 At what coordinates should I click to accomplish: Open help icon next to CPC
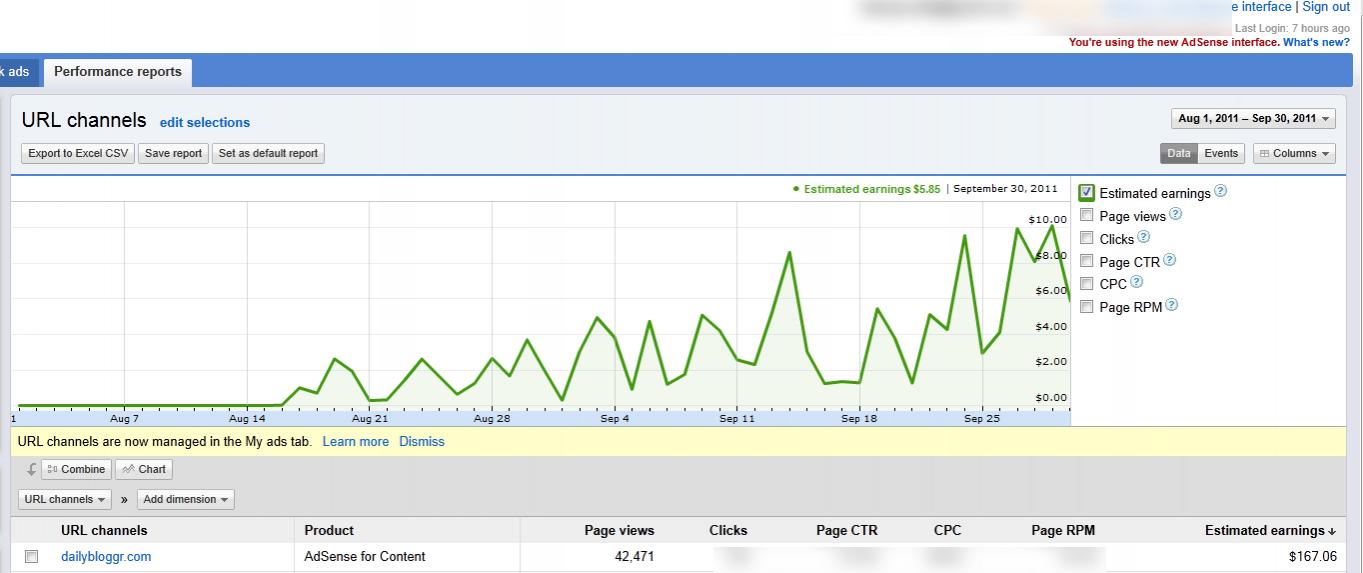(x=1136, y=283)
